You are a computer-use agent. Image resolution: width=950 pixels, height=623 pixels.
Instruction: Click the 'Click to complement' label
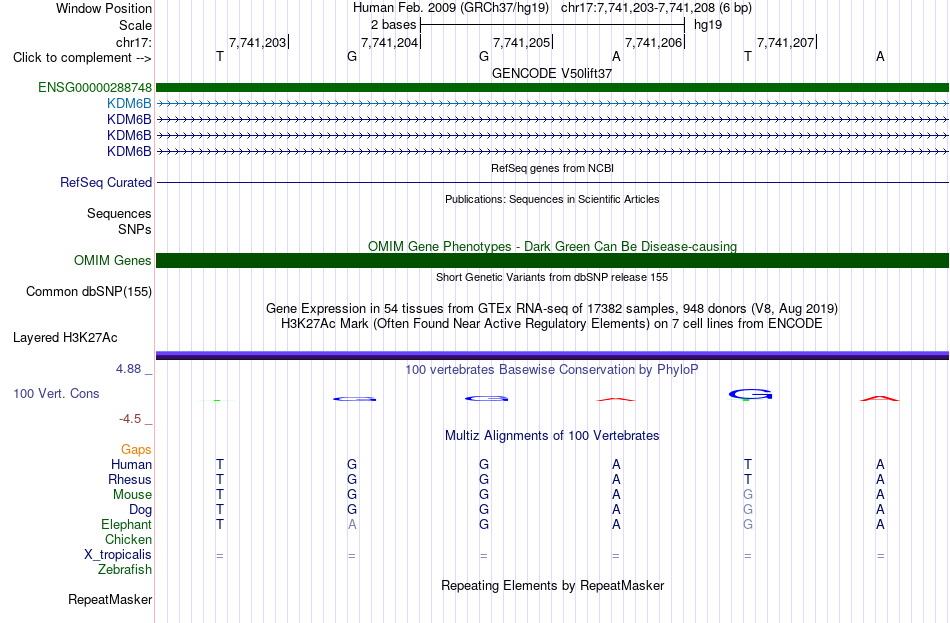82,58
